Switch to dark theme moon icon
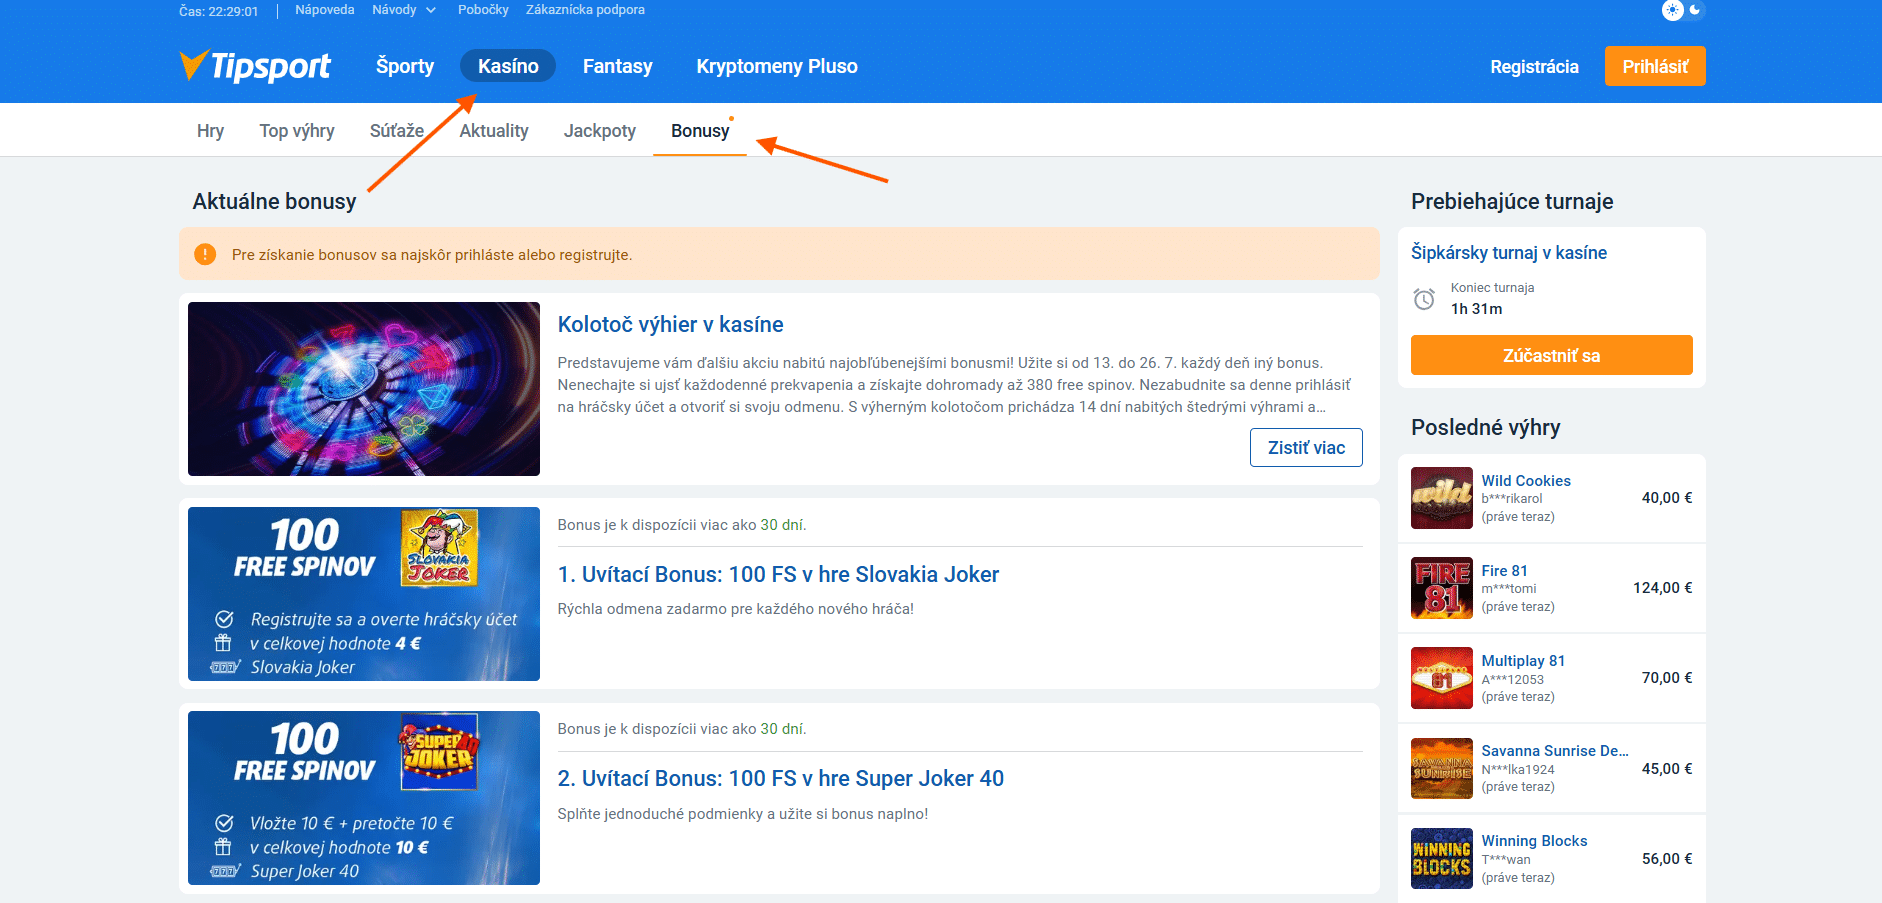Screen dimensions: 1882x903 1695,10
